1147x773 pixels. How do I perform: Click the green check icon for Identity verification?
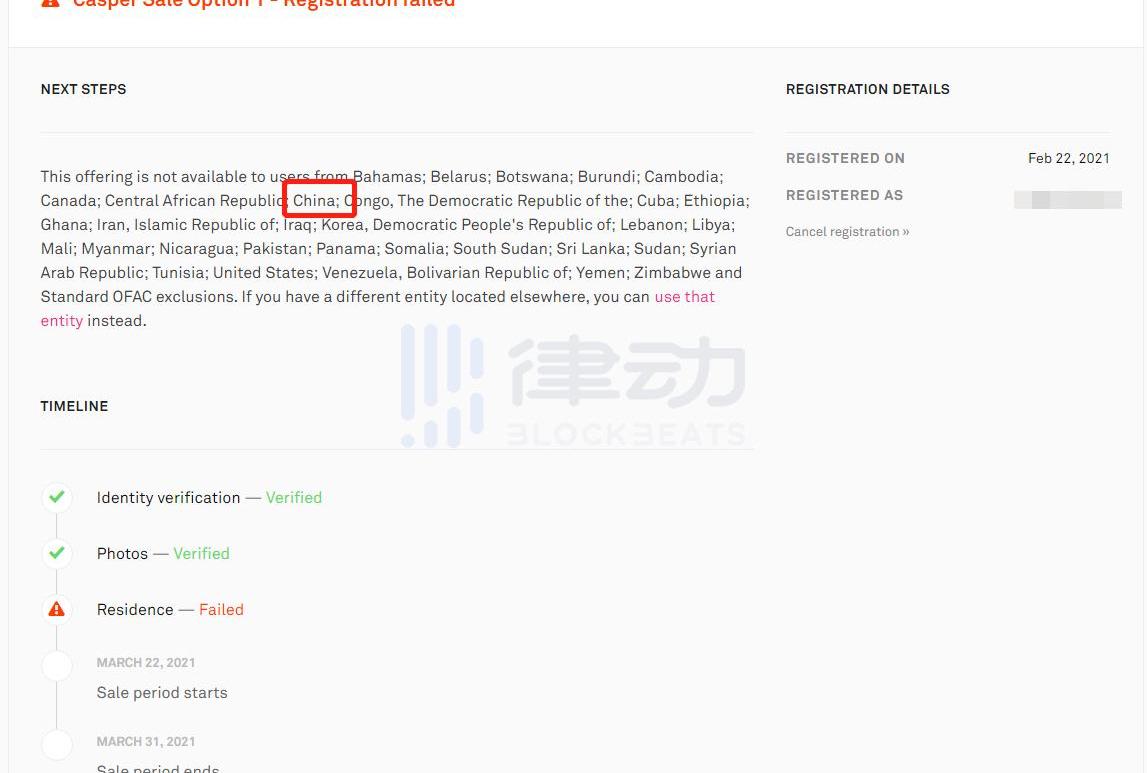click(x=56, y=497)
